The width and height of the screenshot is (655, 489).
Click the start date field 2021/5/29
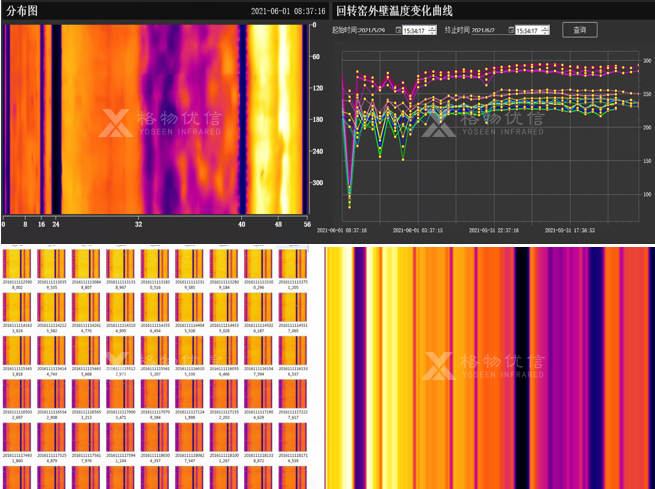tap(376, 30)
